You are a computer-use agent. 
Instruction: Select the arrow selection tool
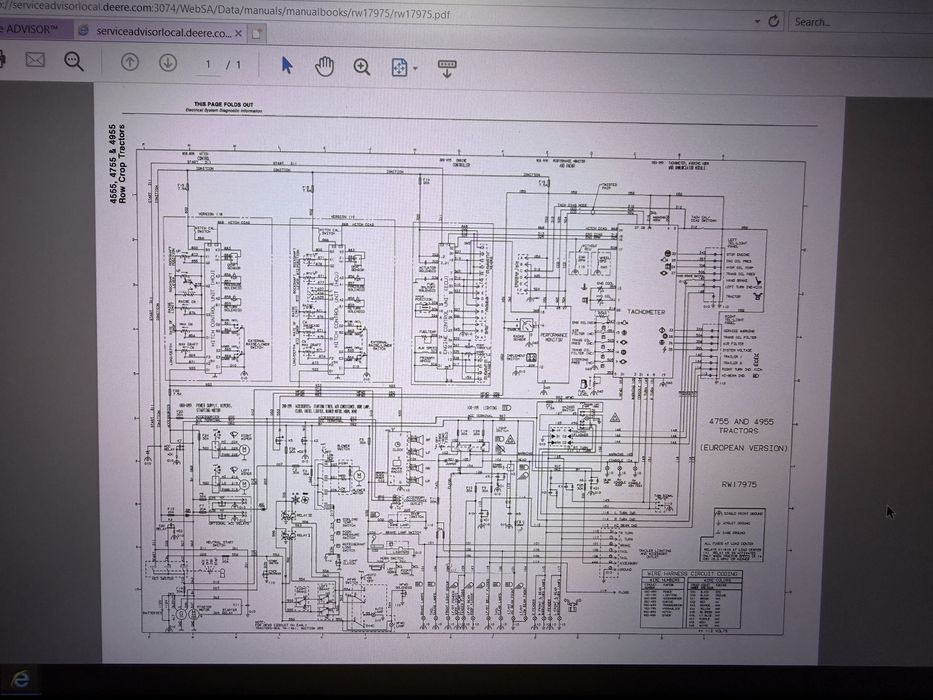coord(287,65)
